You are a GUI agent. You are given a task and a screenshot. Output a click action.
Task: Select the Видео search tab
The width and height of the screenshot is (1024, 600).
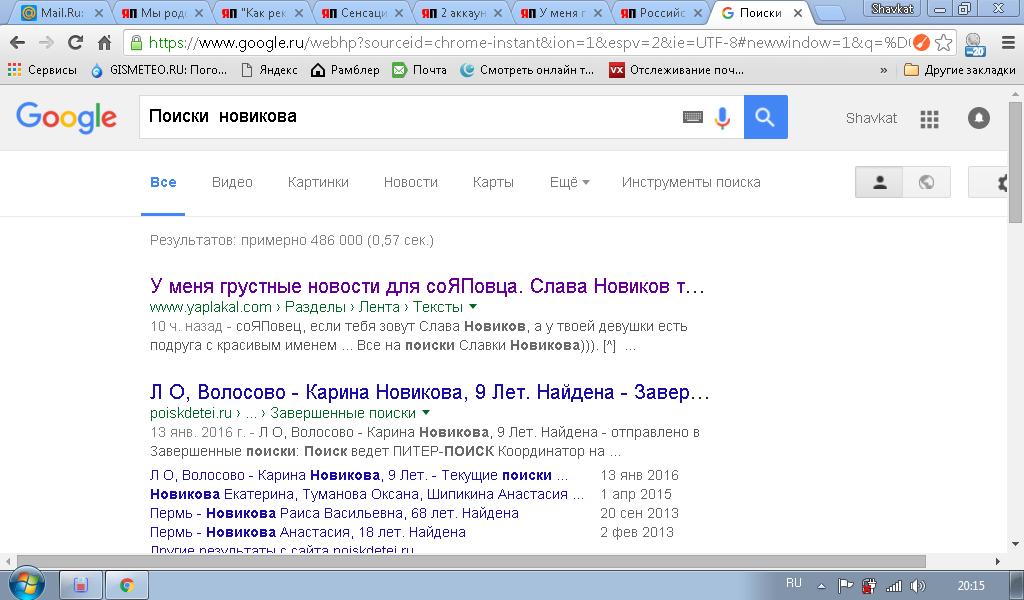pos(232,182)
